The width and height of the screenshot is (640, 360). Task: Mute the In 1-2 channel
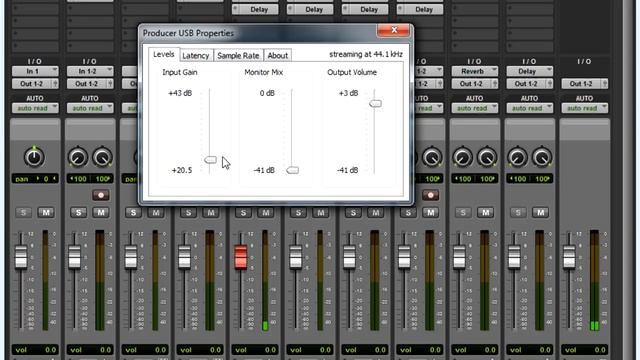pyautogui.click(x=101, y=213)
